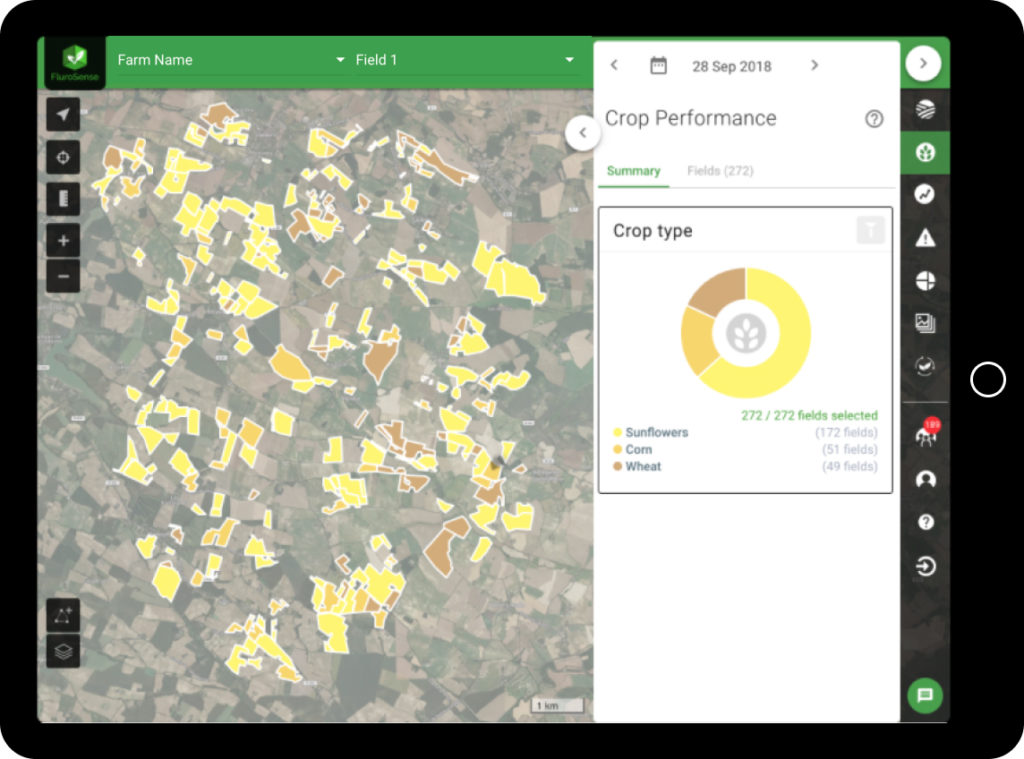Open the zoning quadrant circle icon

[925, 281]
